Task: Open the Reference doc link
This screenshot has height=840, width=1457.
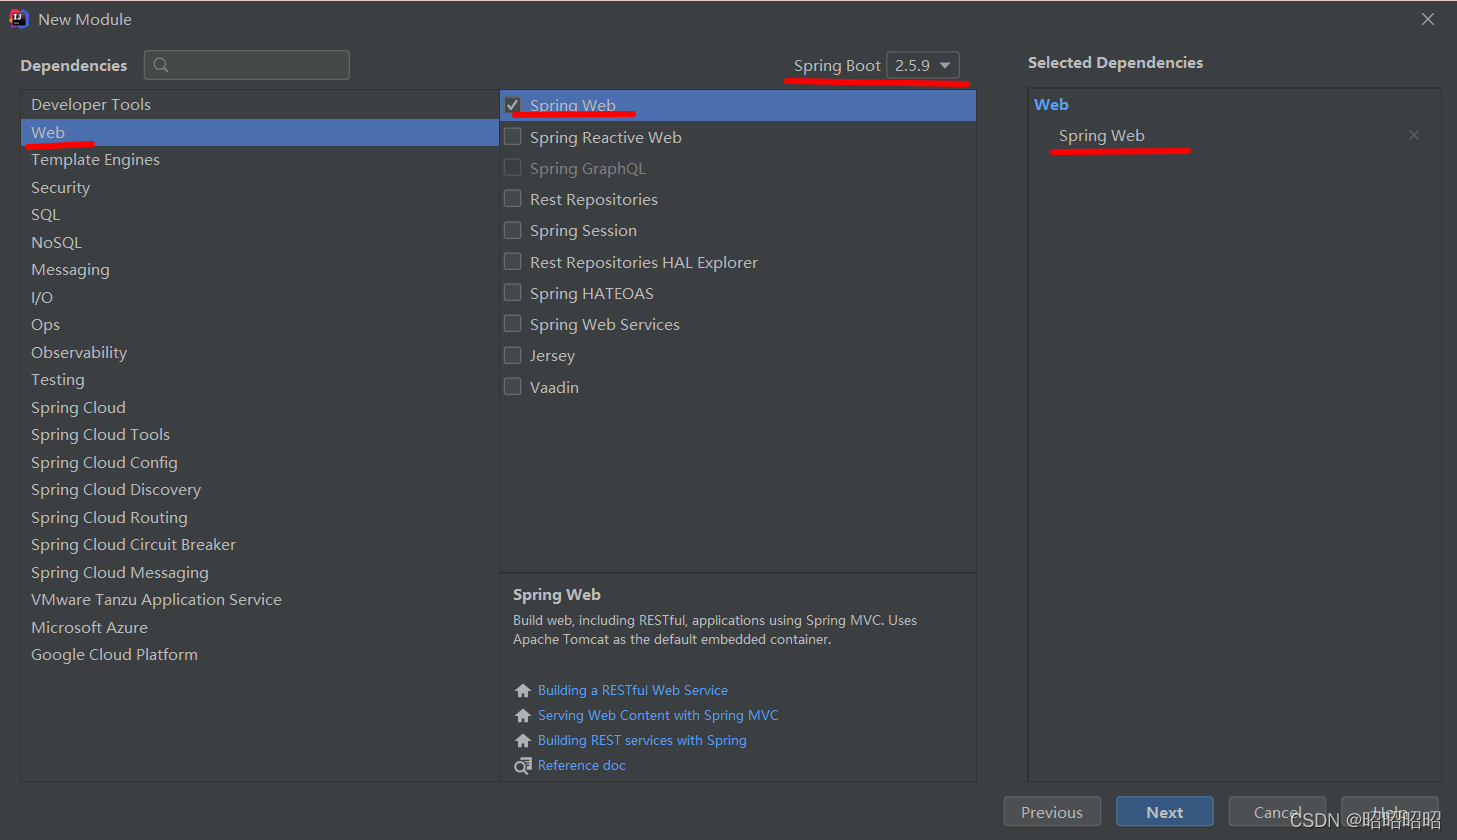Action: coord(582,766)
